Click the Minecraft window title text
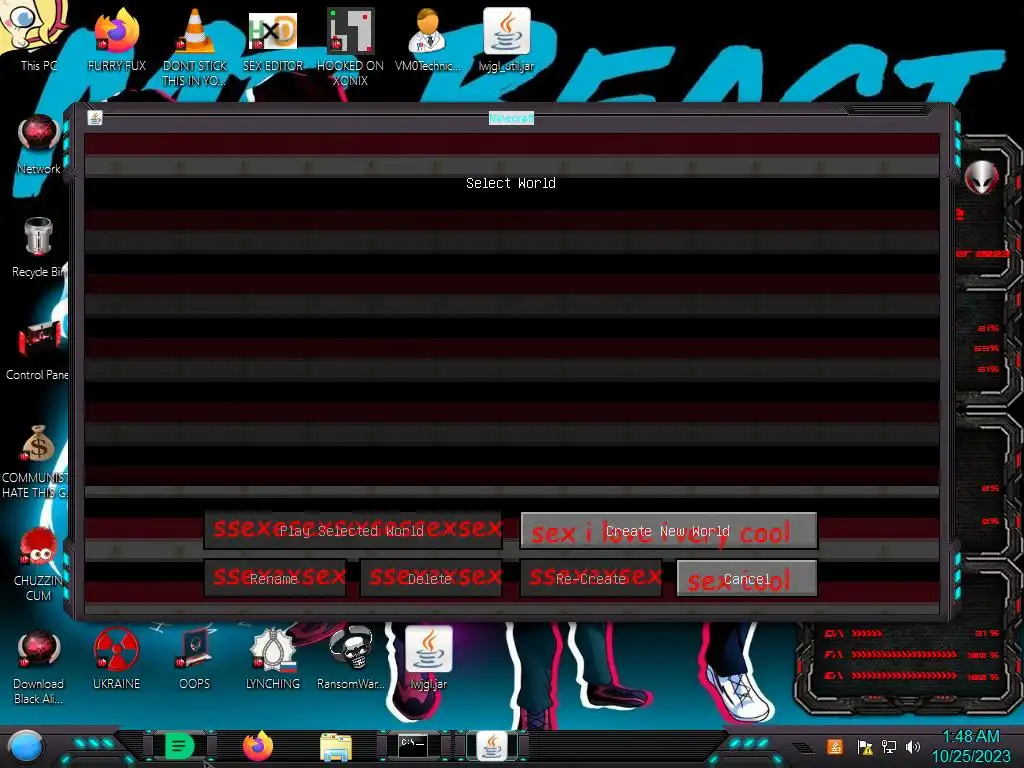 (511, 118)
